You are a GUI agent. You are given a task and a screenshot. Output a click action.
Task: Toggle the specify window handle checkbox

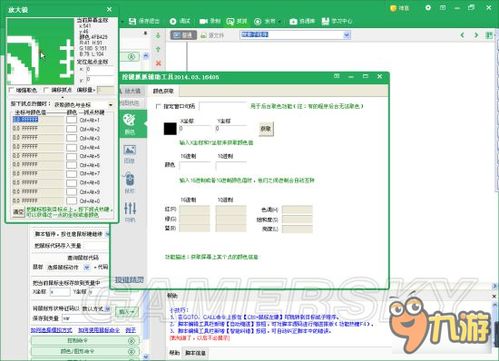click(x=158, y=106)
